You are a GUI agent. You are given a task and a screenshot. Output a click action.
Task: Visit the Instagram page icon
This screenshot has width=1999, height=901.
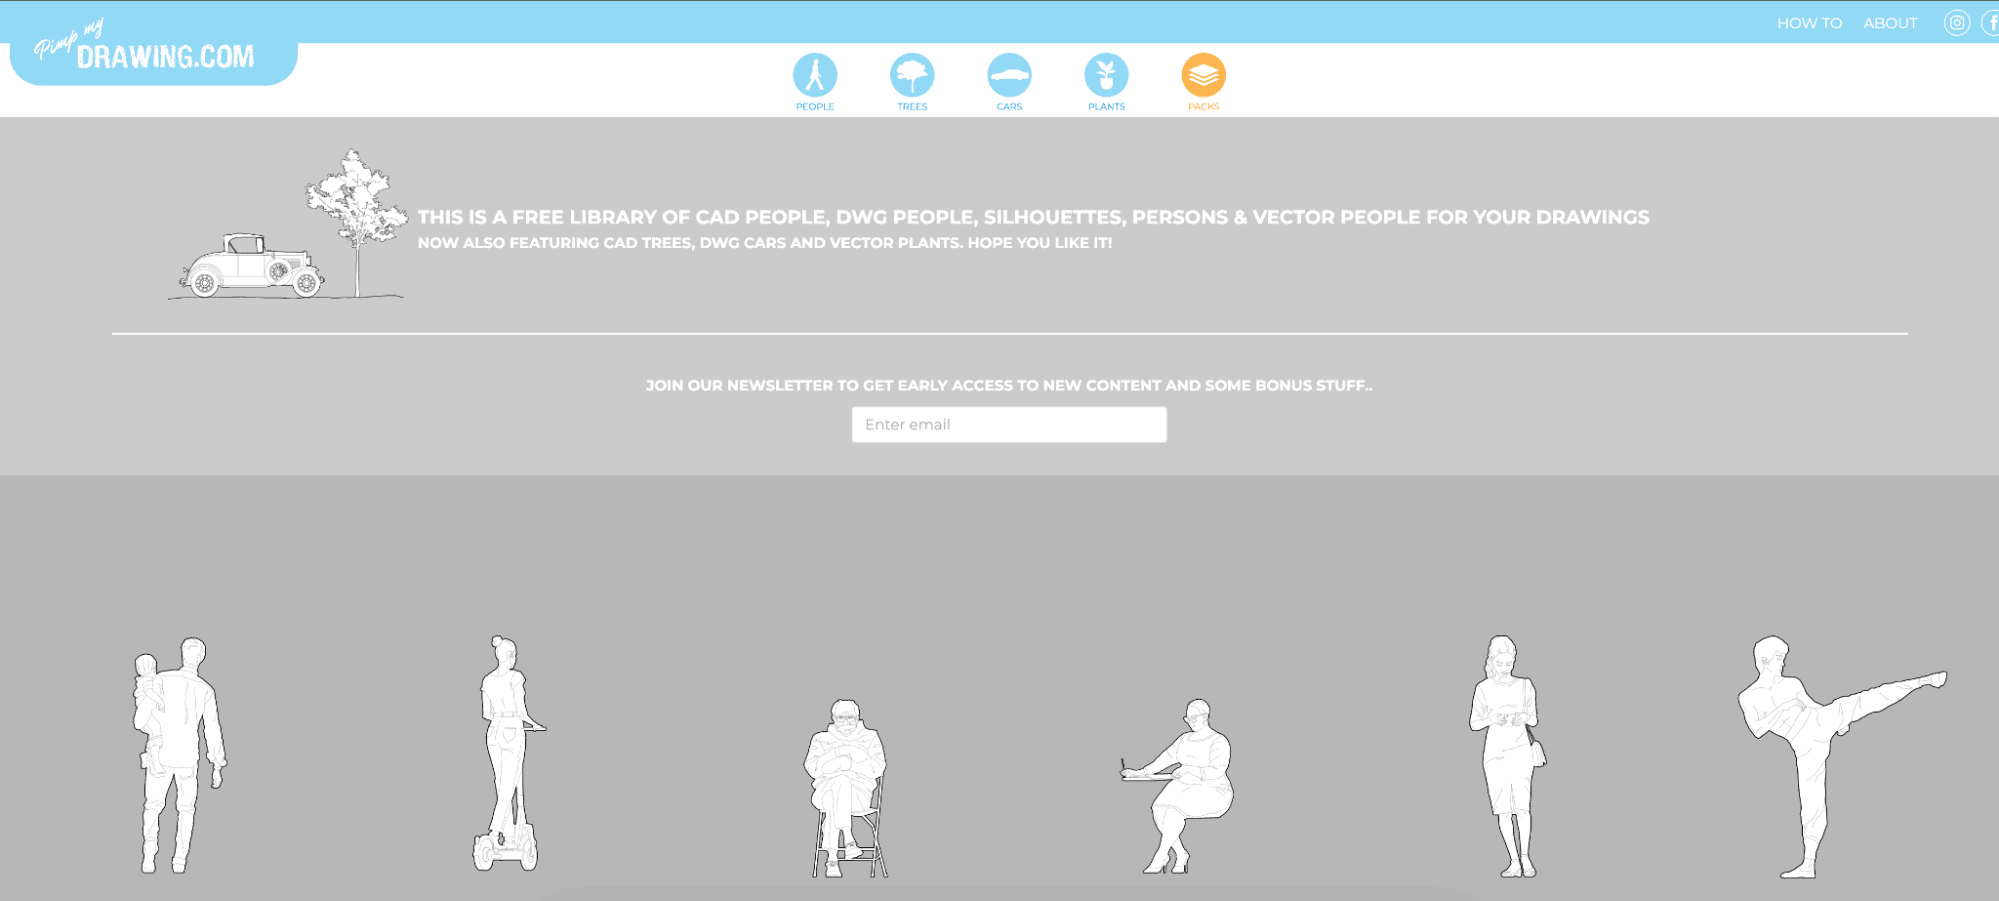point(1957,23)
